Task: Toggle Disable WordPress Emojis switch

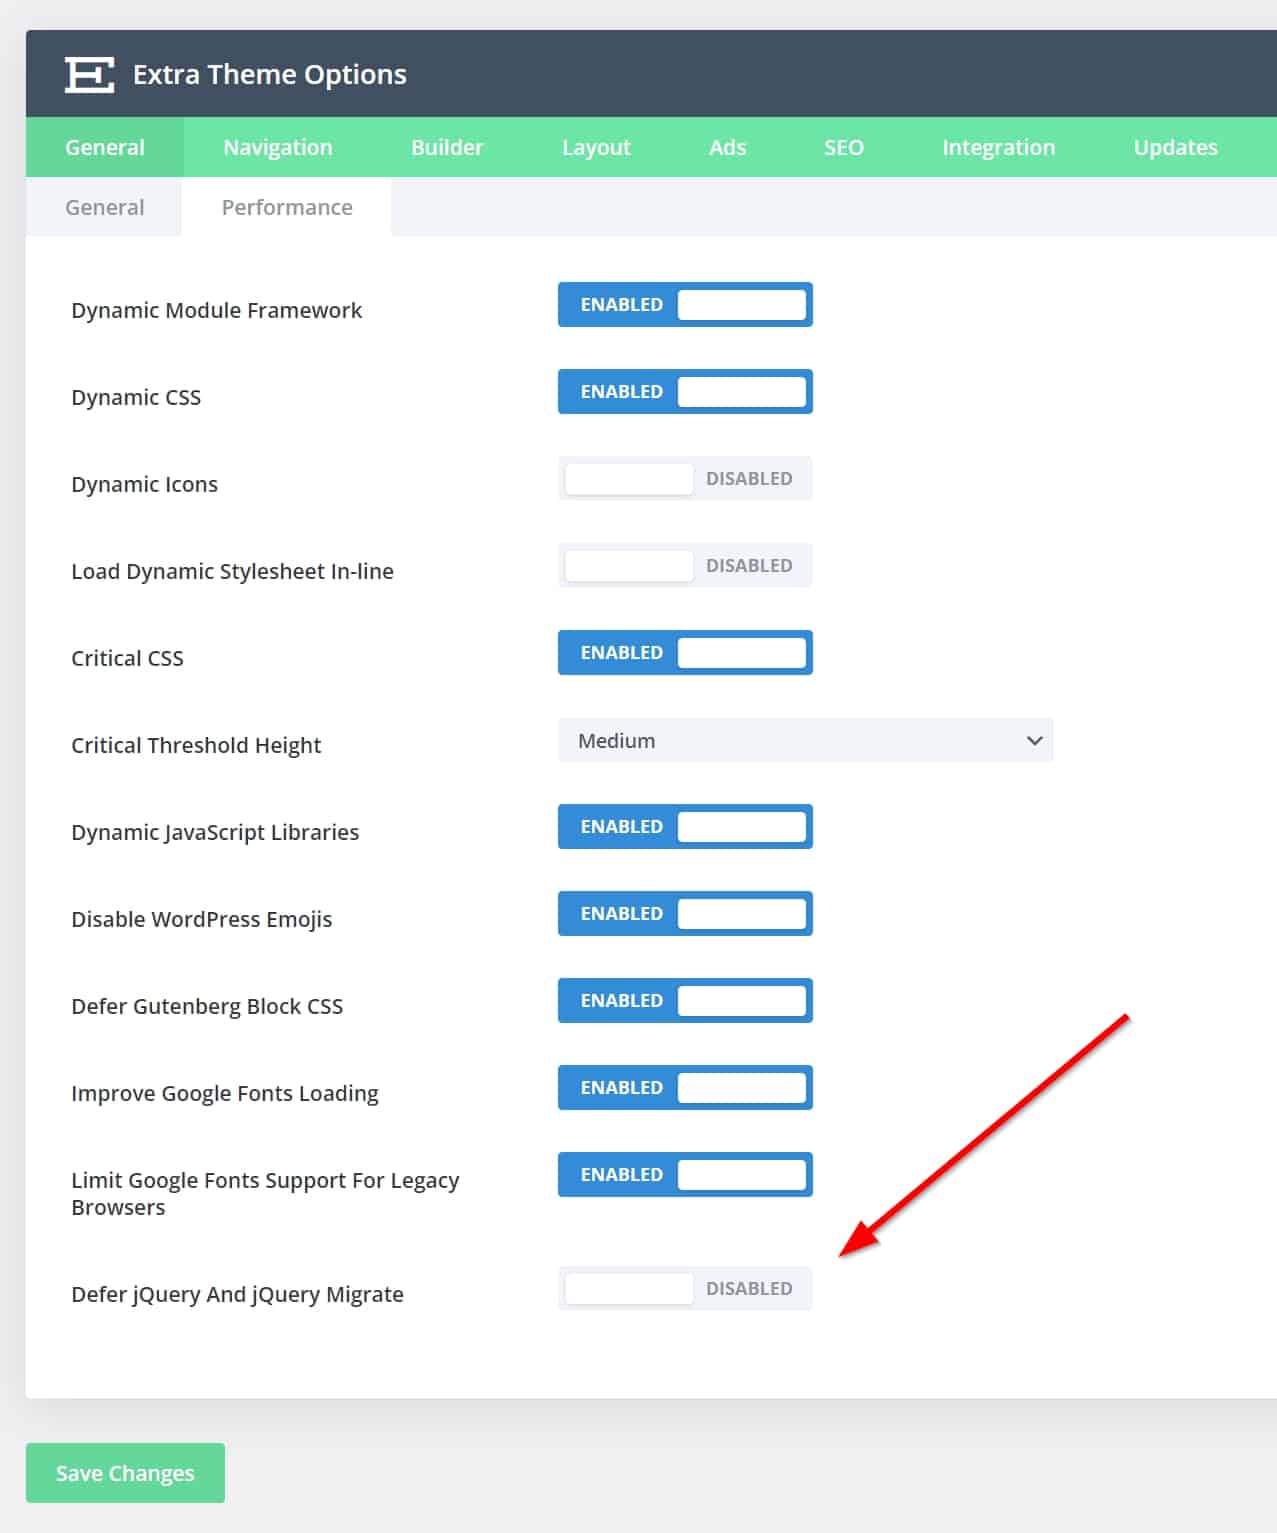Action: (685, 914)
